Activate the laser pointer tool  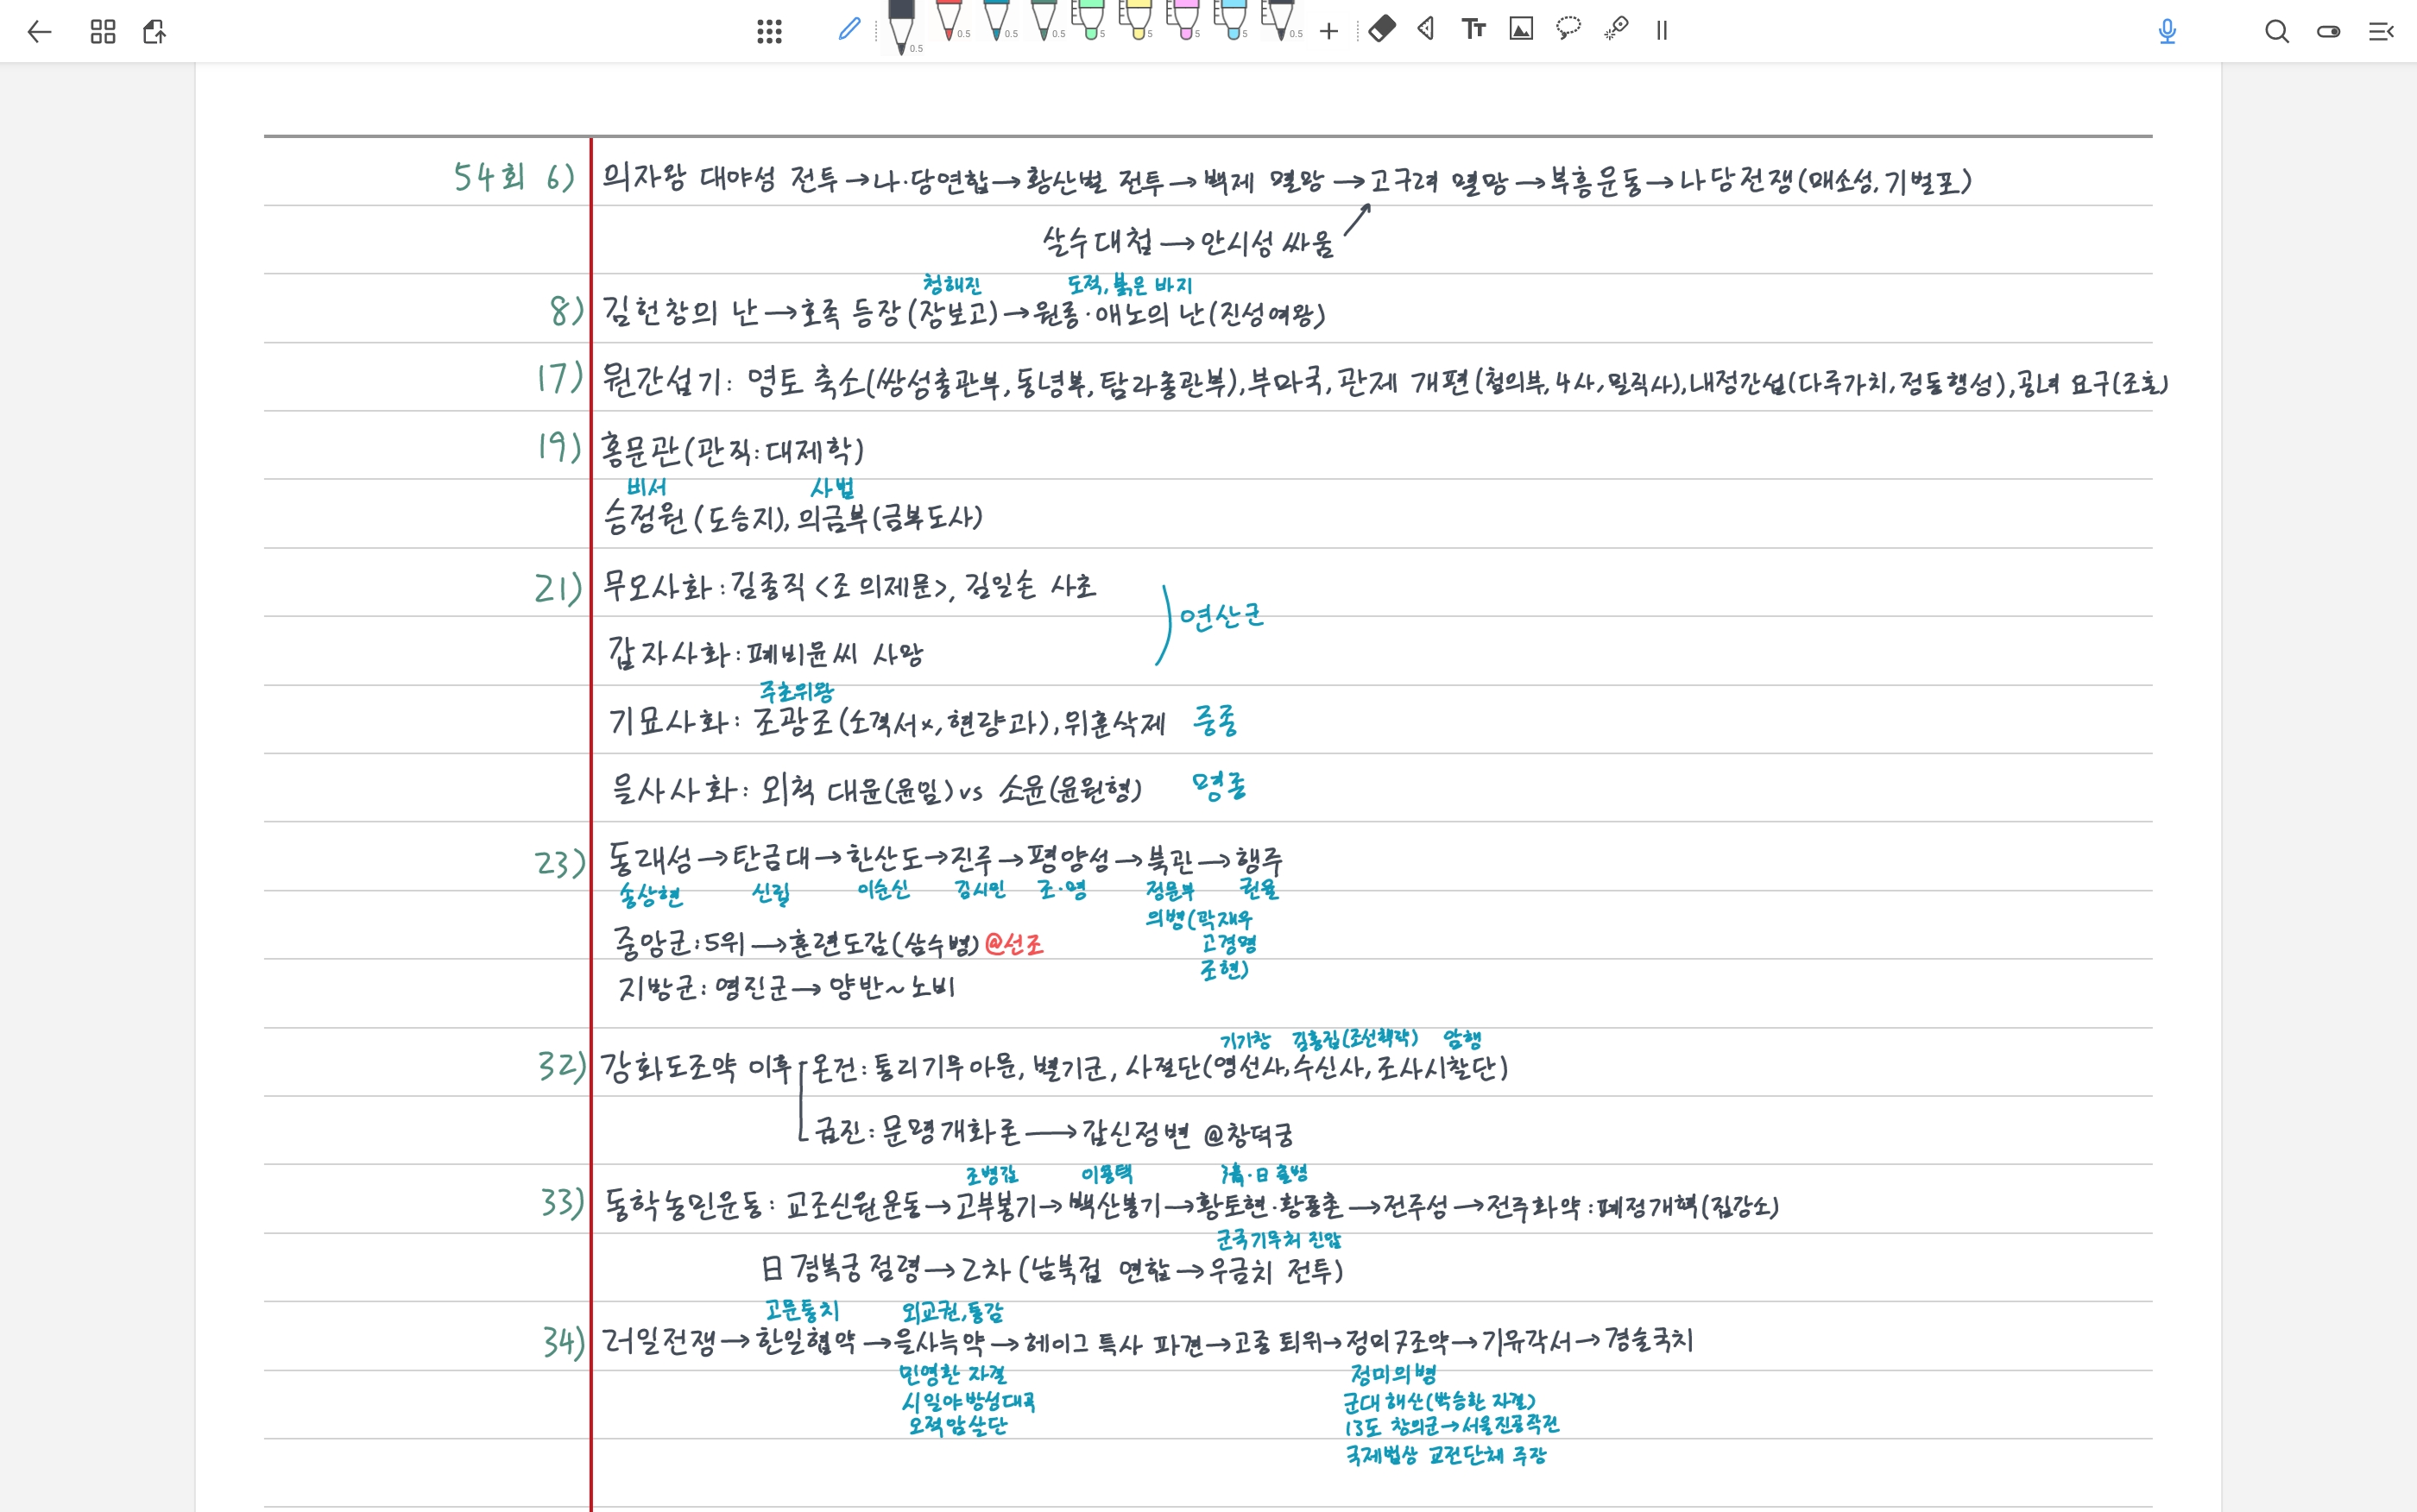[x=1616, y=29]
